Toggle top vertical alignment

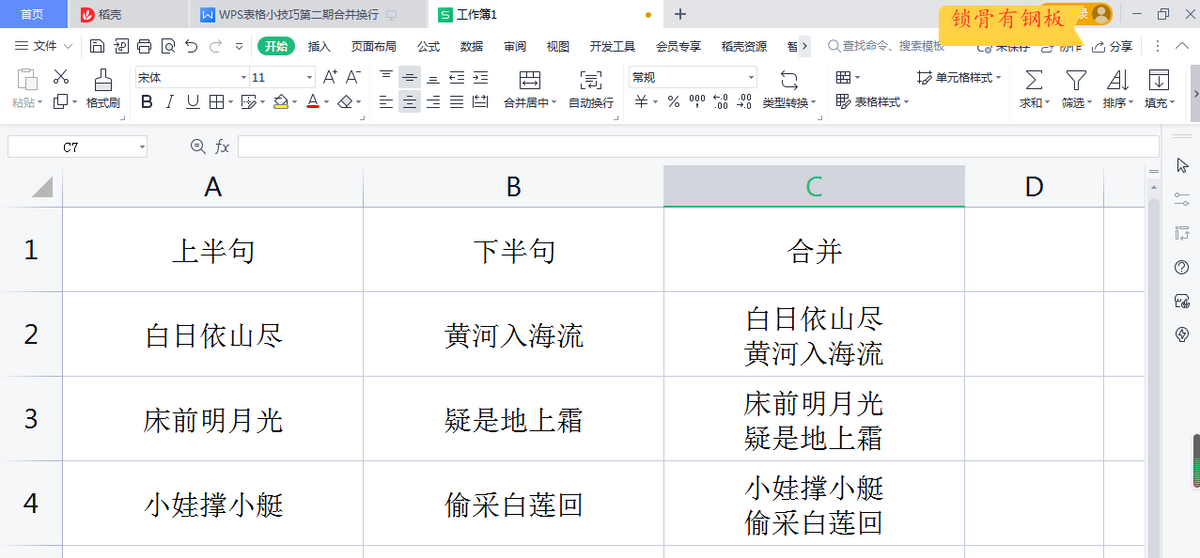click(x=387, y=77)
